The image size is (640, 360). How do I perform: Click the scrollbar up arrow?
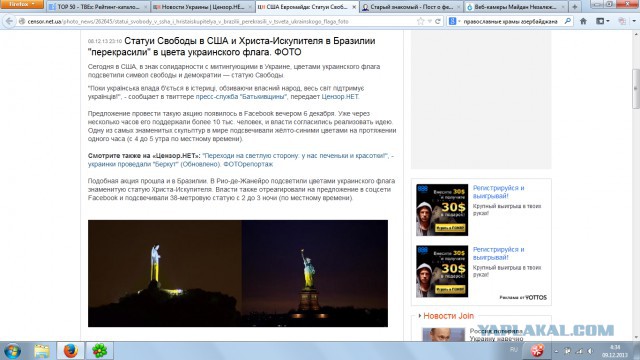pyautogui.click(x=636, y=34)
